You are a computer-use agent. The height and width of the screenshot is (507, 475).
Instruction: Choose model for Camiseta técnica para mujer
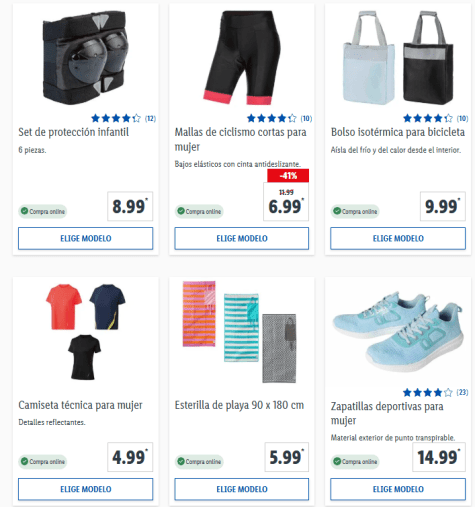point(86,489)
